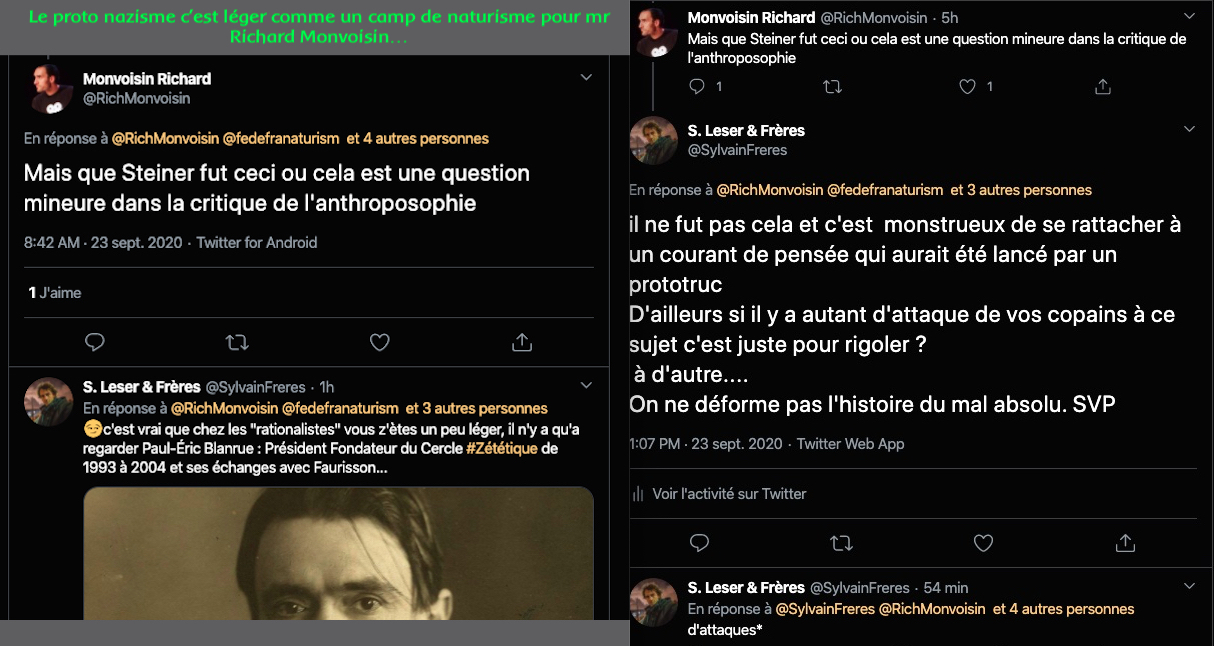Expand the menu chevron on the 1h-old S. Leser tweet
This screenshot has width=1214, height=646.
[x=587, y=386]
